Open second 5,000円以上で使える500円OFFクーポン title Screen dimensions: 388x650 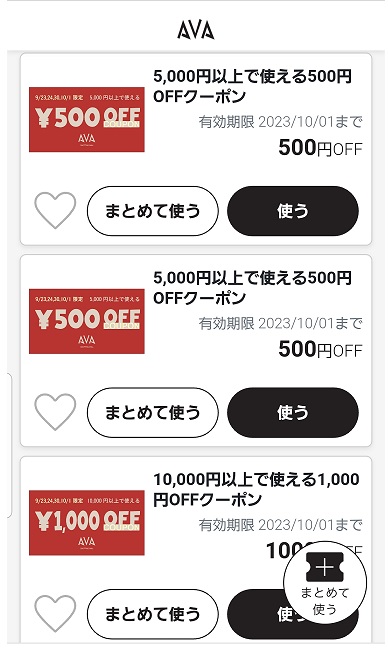[252, 288]
